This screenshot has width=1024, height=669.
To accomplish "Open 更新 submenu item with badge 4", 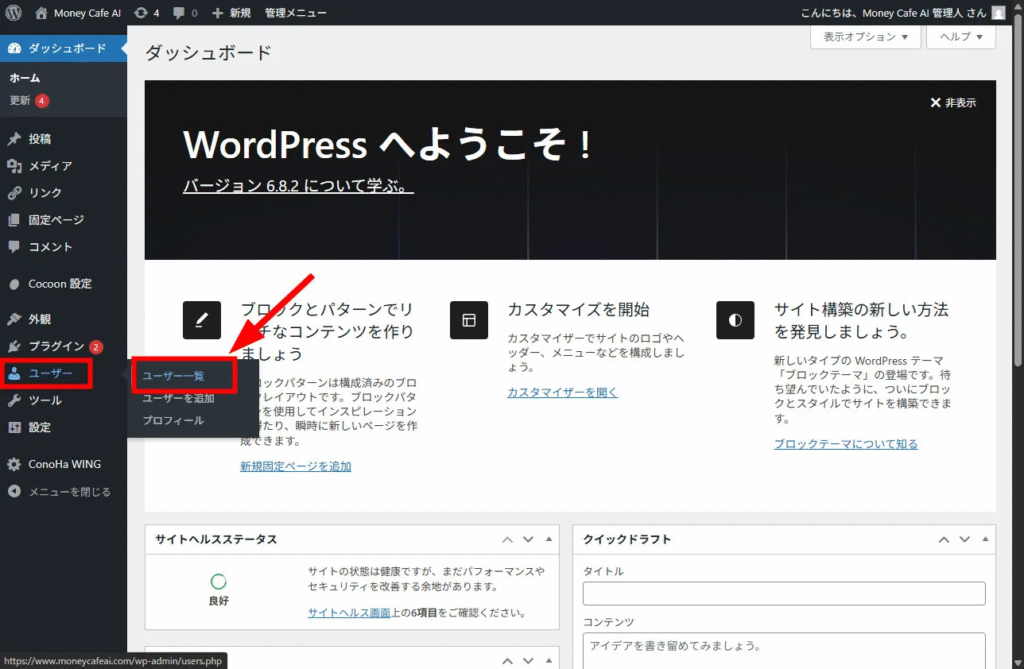I will click(x=29, y=101).
